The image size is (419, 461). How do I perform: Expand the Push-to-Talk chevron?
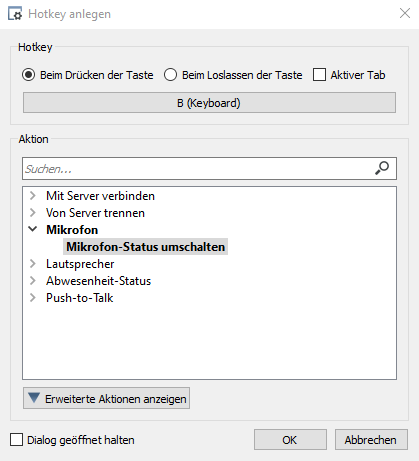pyautogui.click(x=33, y=297)
